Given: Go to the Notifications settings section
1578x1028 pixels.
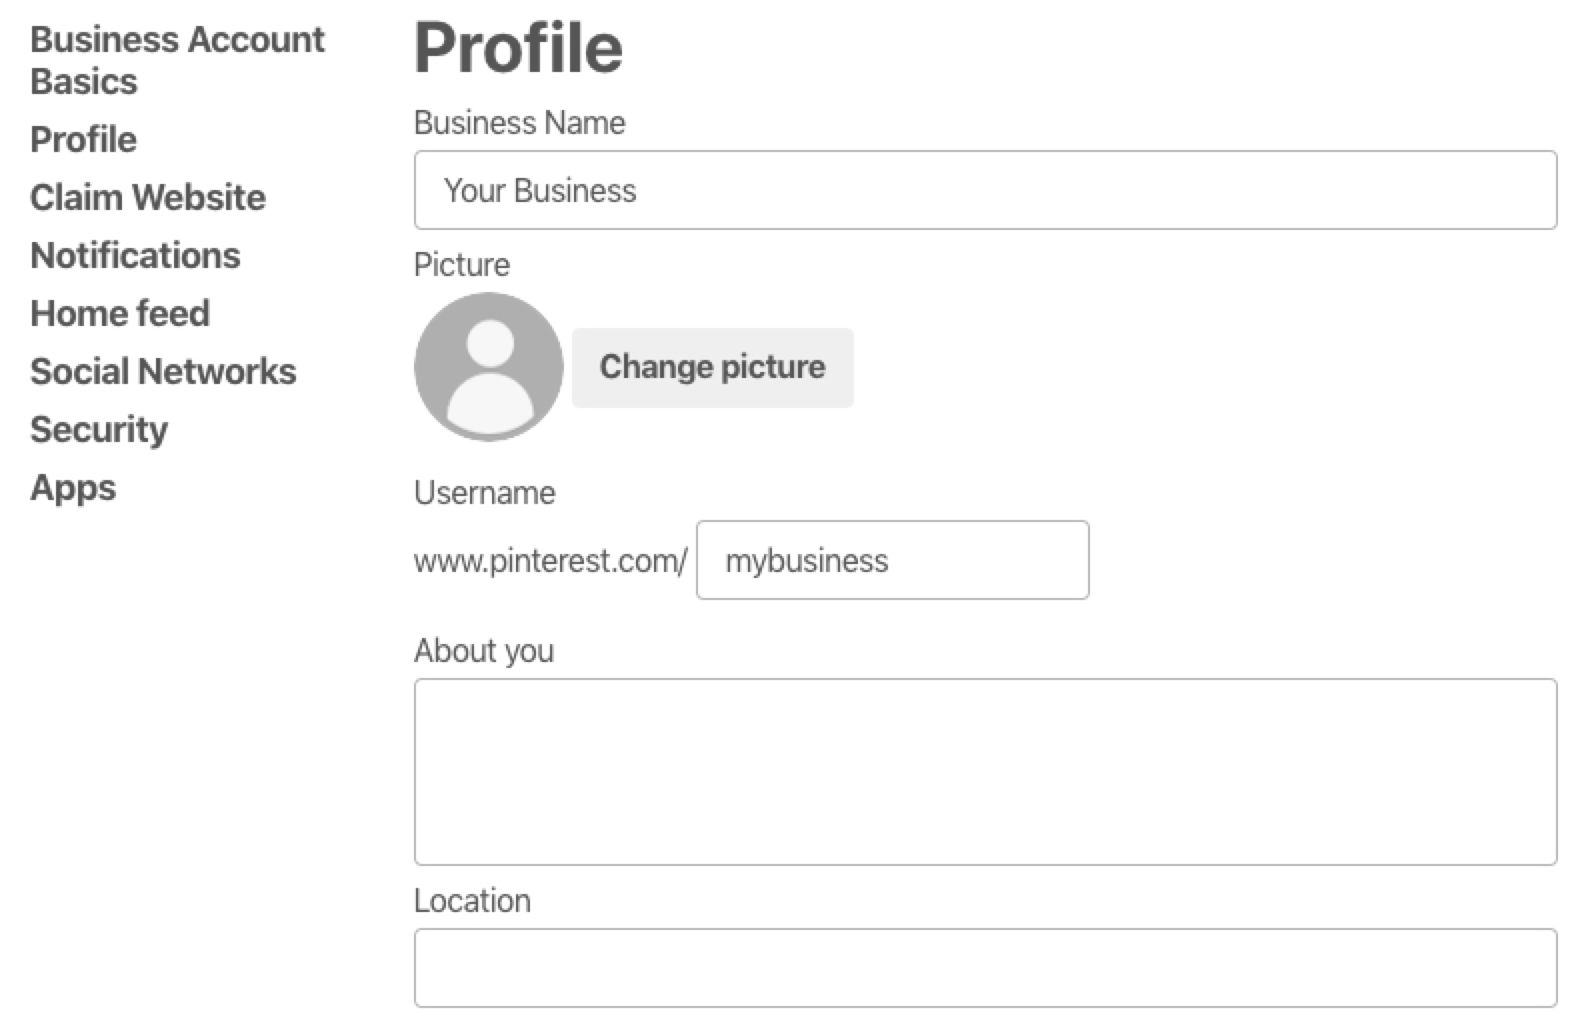Looking at the screenshot, I should 136,256.
